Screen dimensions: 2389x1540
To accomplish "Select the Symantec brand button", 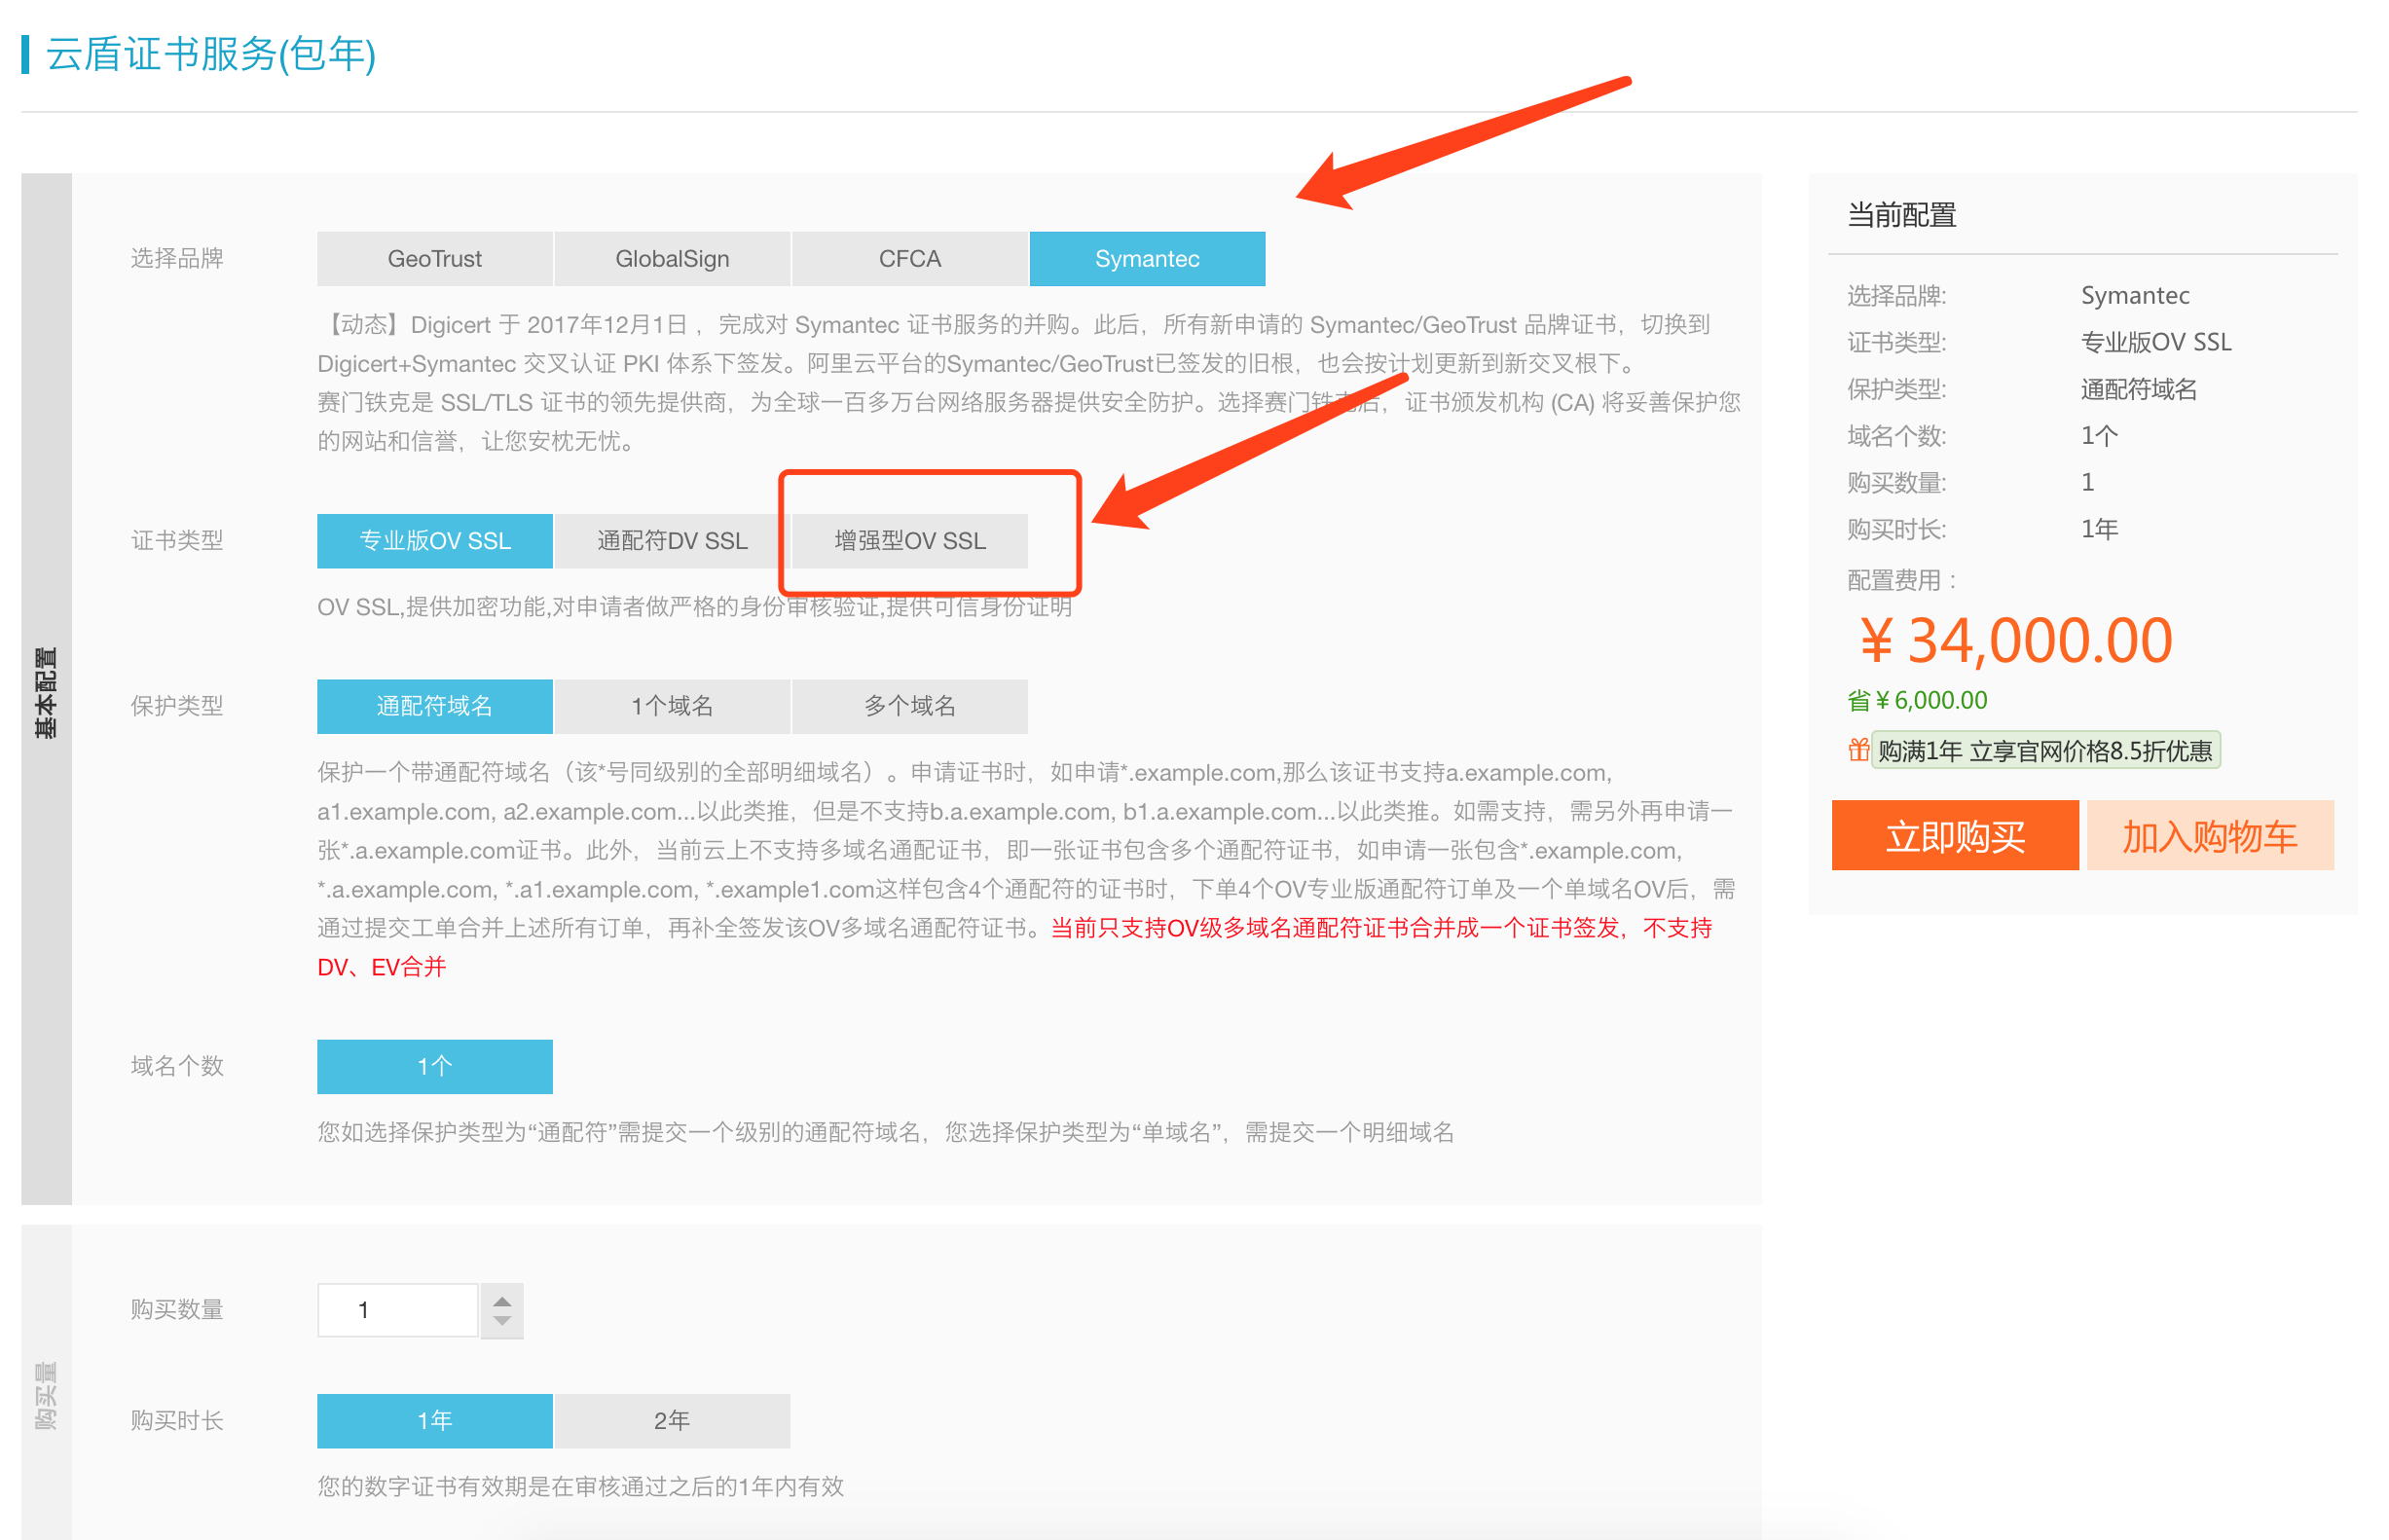I will [x=1146, y=259].
